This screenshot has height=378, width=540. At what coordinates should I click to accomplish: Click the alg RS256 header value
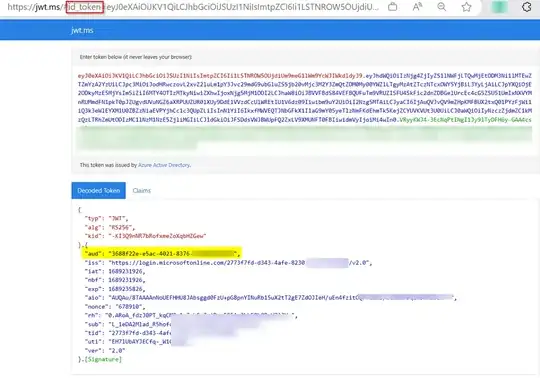point(121,228)
